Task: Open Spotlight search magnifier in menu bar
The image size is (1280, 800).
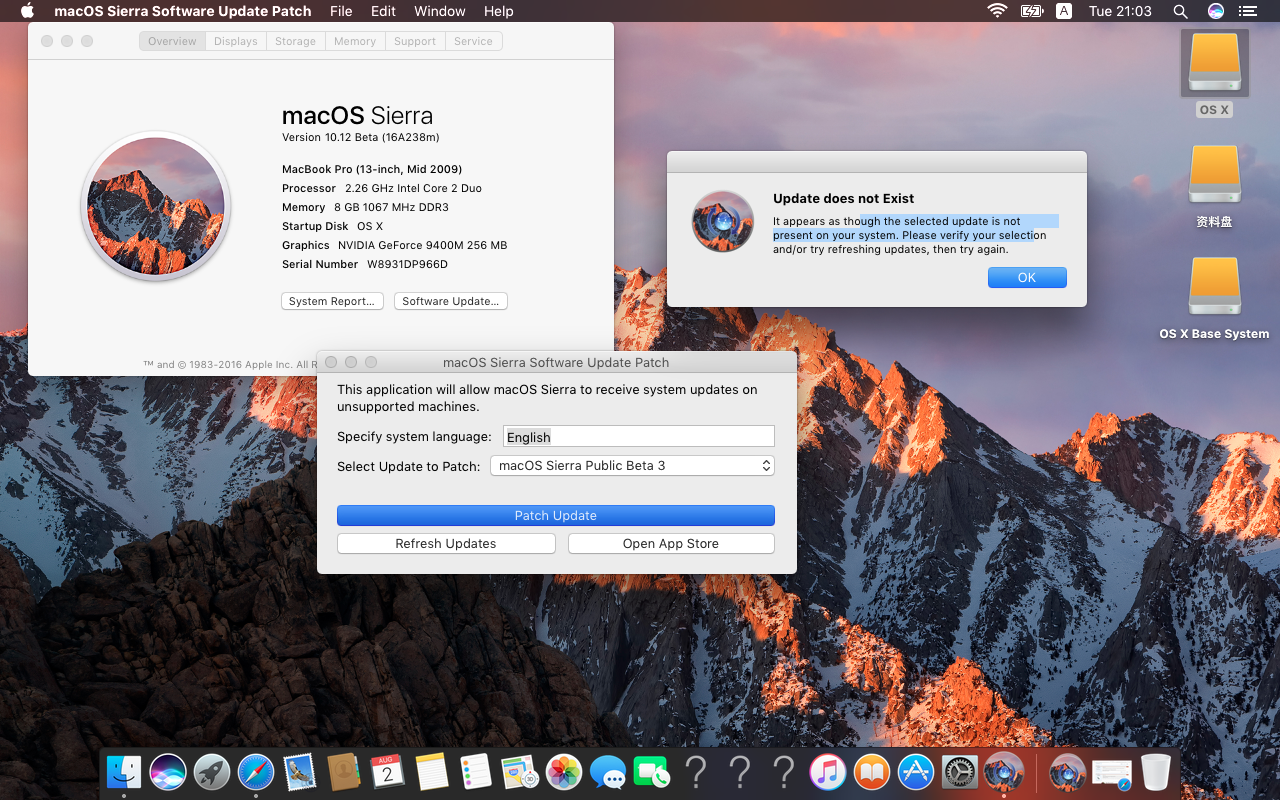Action: pyautogui.click(x=1180, y=11)
